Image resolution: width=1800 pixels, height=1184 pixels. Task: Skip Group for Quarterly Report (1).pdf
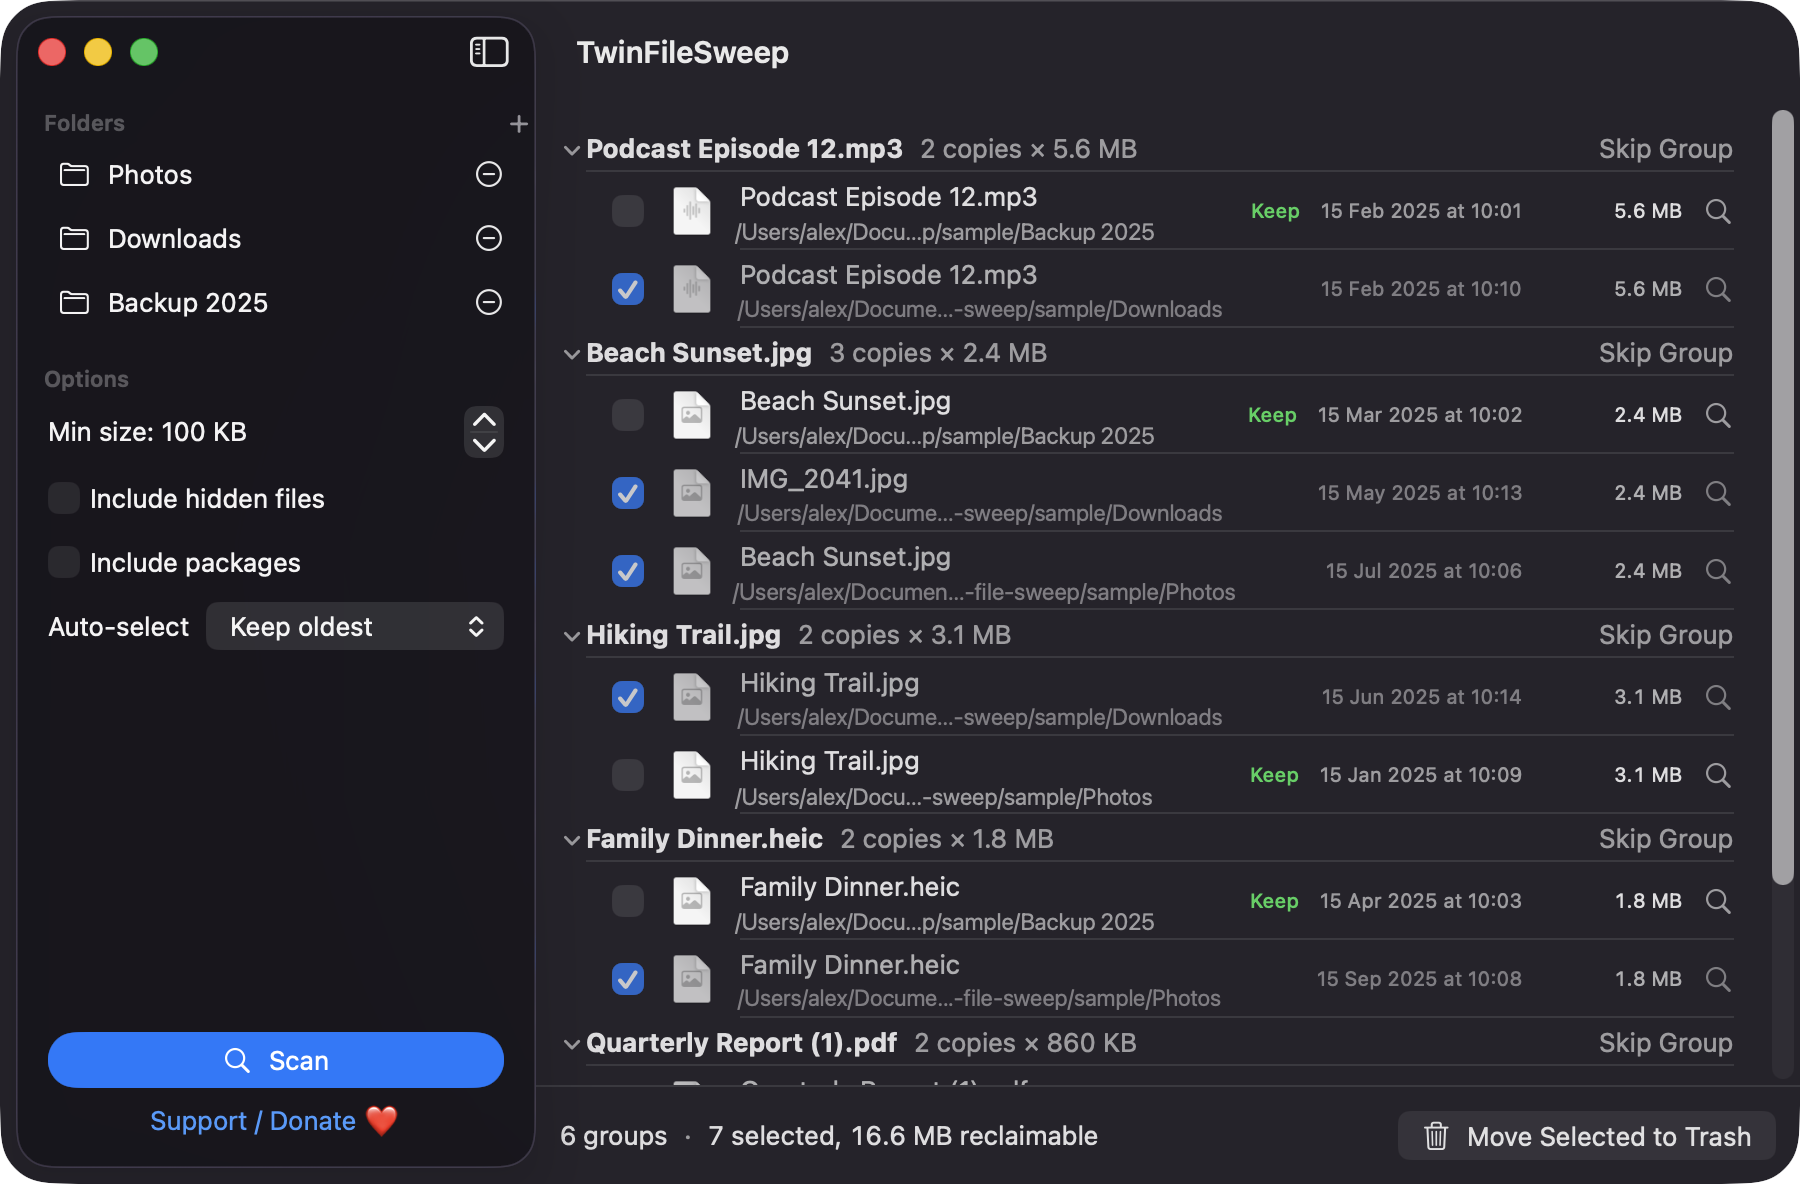tap(1665, 1043)
